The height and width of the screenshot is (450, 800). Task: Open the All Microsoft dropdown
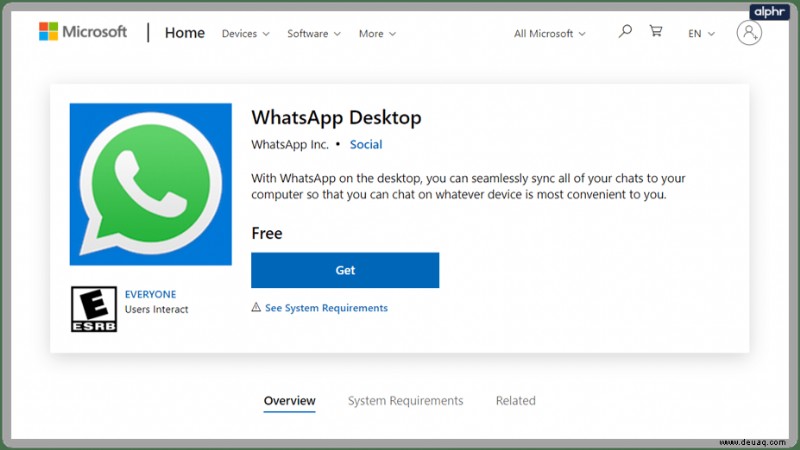549,34
